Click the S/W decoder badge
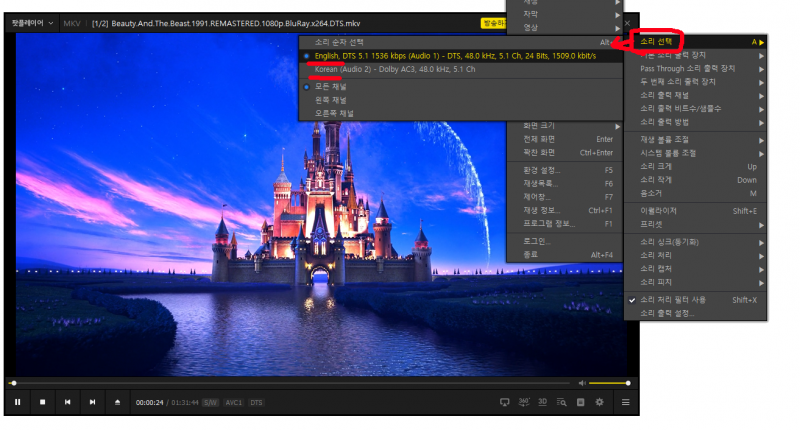 point(210,402)
